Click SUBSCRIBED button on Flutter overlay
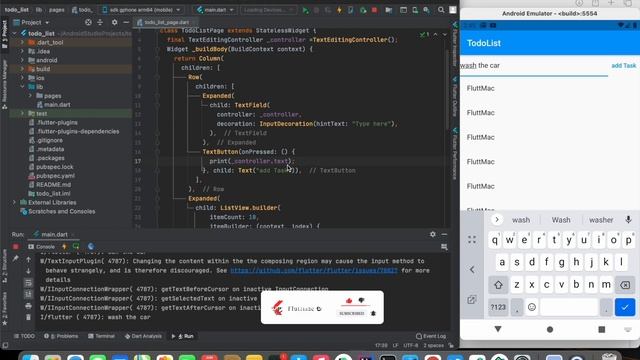The height and width of the screenshot is (360, 640). pyautogui.click(x=351, y=313)
